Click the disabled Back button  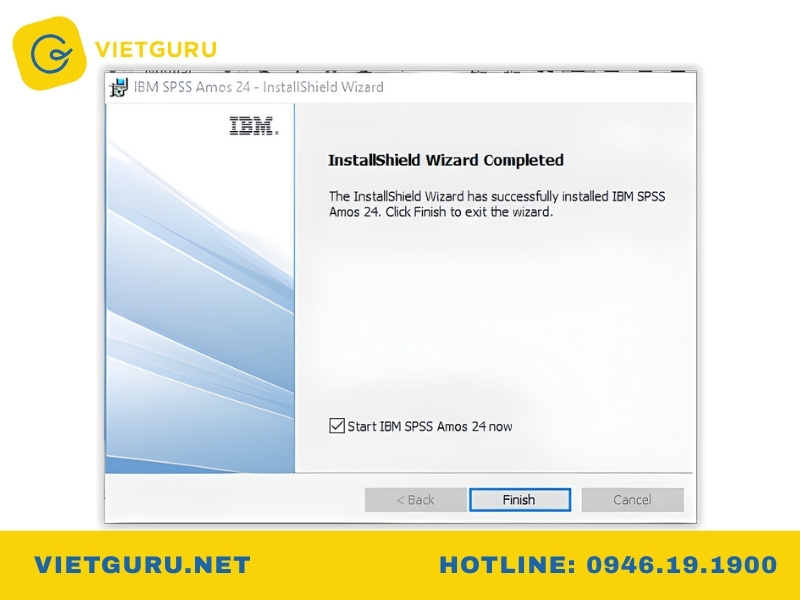coord(415,499)
